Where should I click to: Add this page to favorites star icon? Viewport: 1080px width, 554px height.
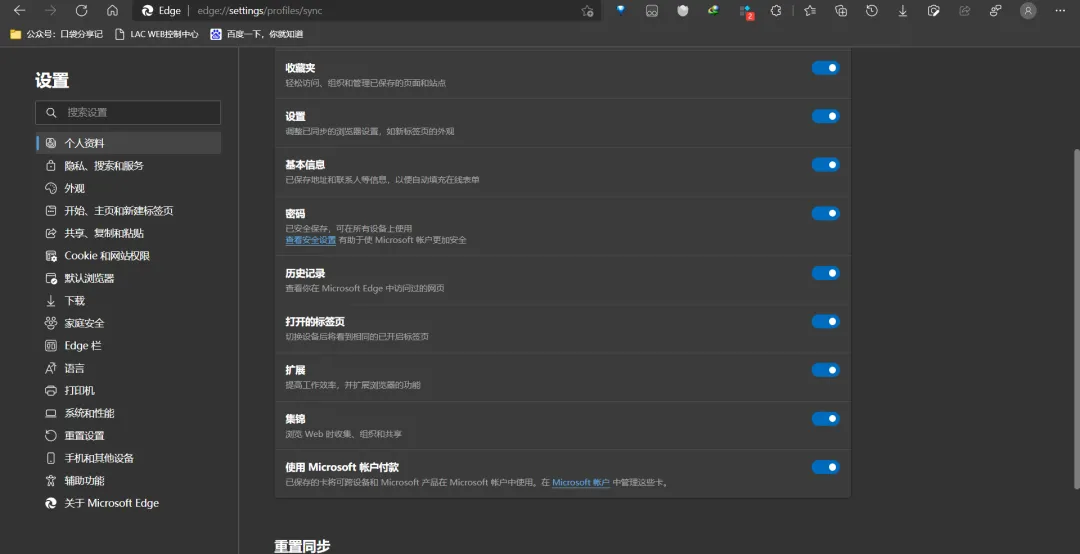(x=587, y=10)
